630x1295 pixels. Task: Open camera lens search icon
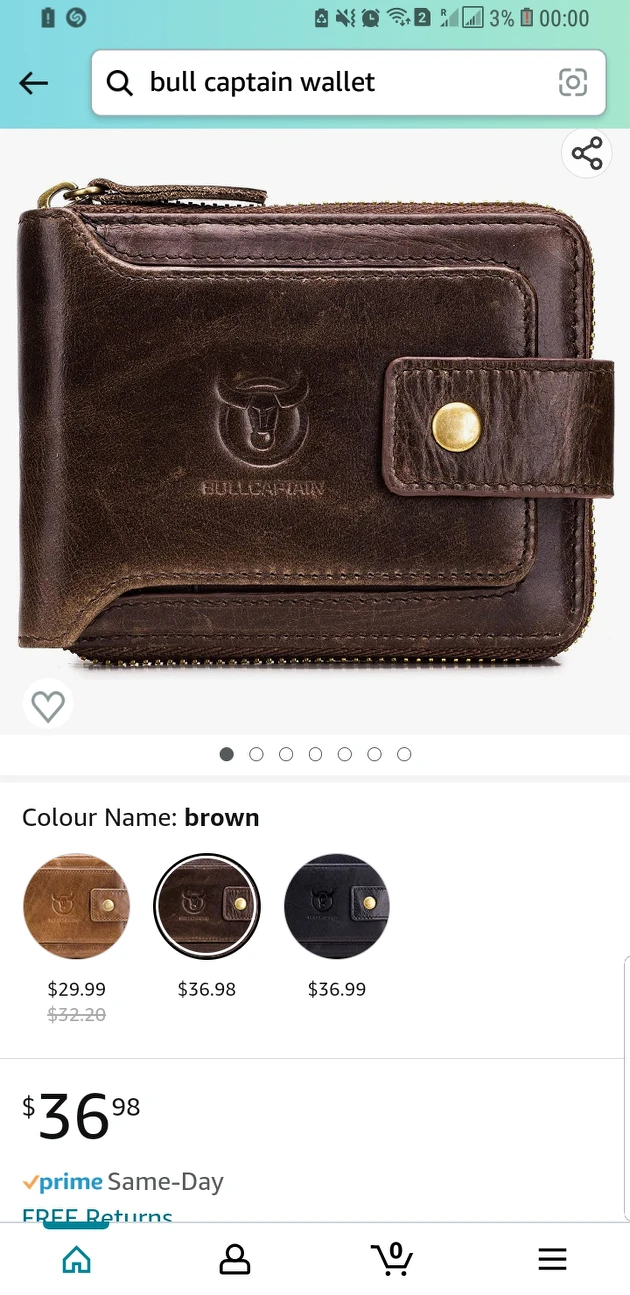573,82
